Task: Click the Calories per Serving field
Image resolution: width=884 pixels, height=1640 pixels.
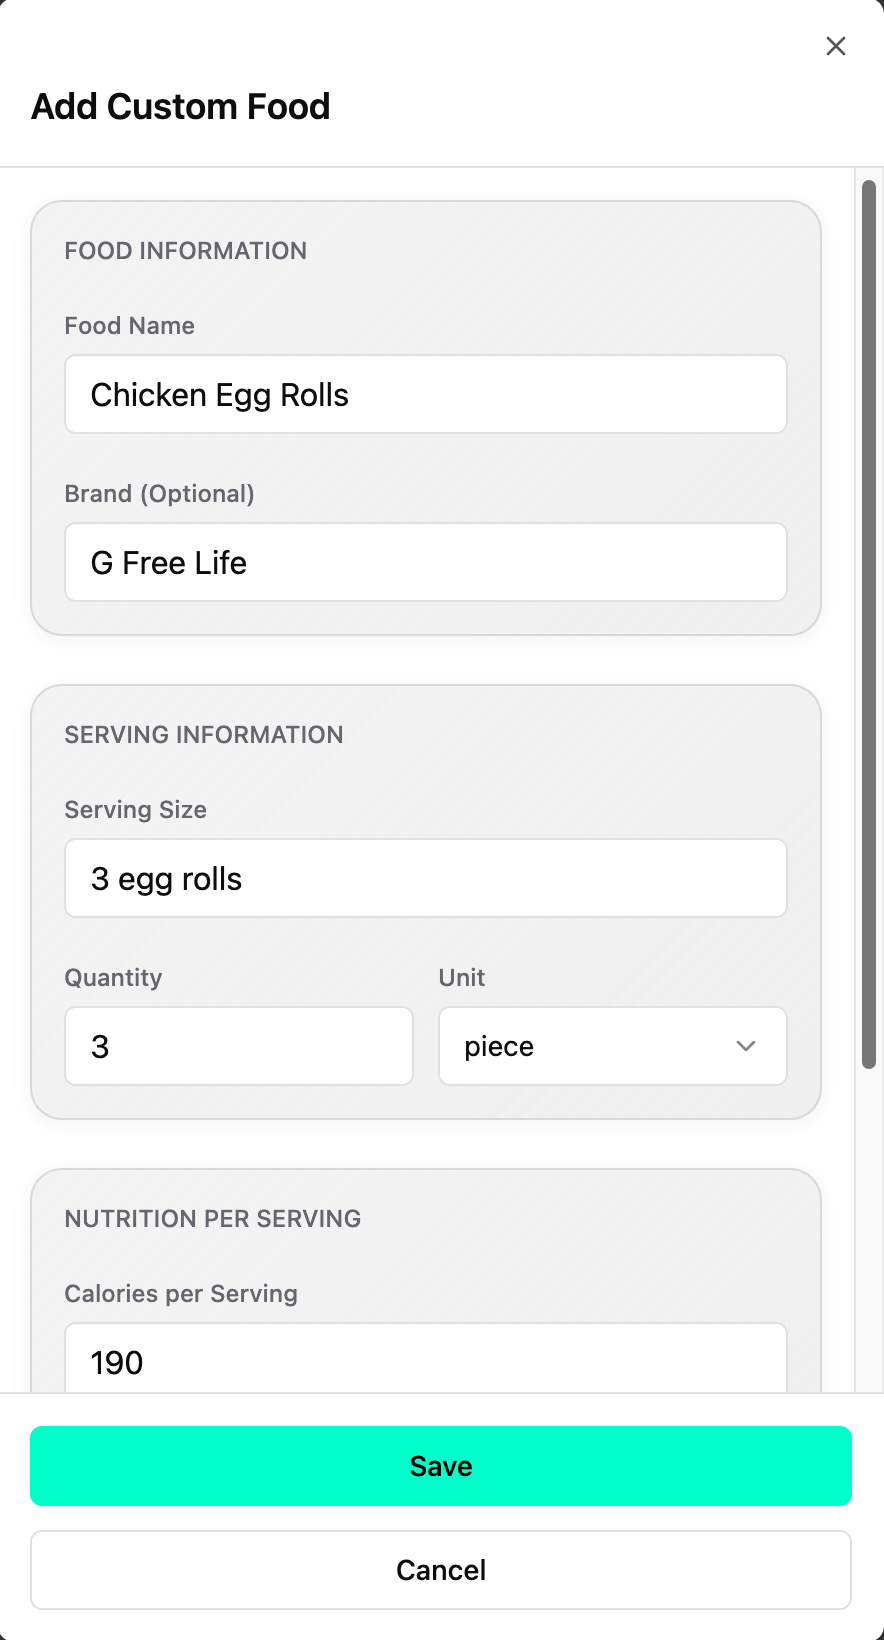Action: click(x=426, y=1360)
